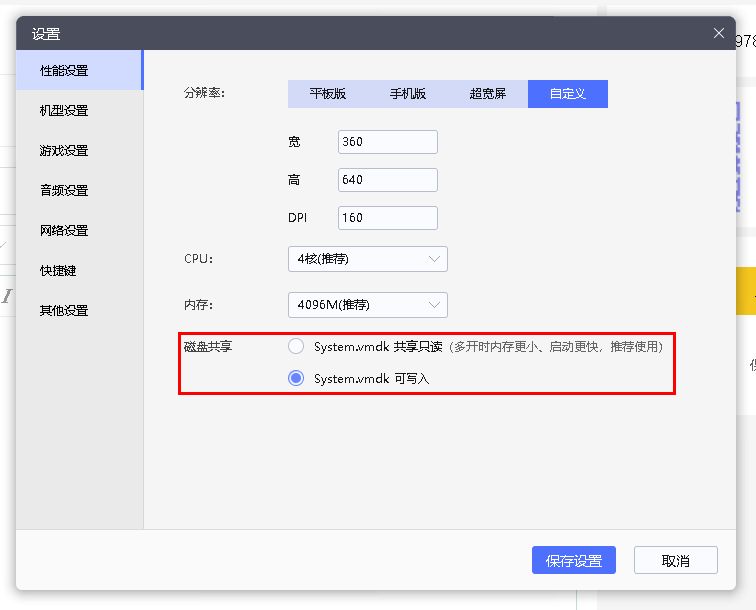Expand the CPU cores dropdown

point(367,259)
